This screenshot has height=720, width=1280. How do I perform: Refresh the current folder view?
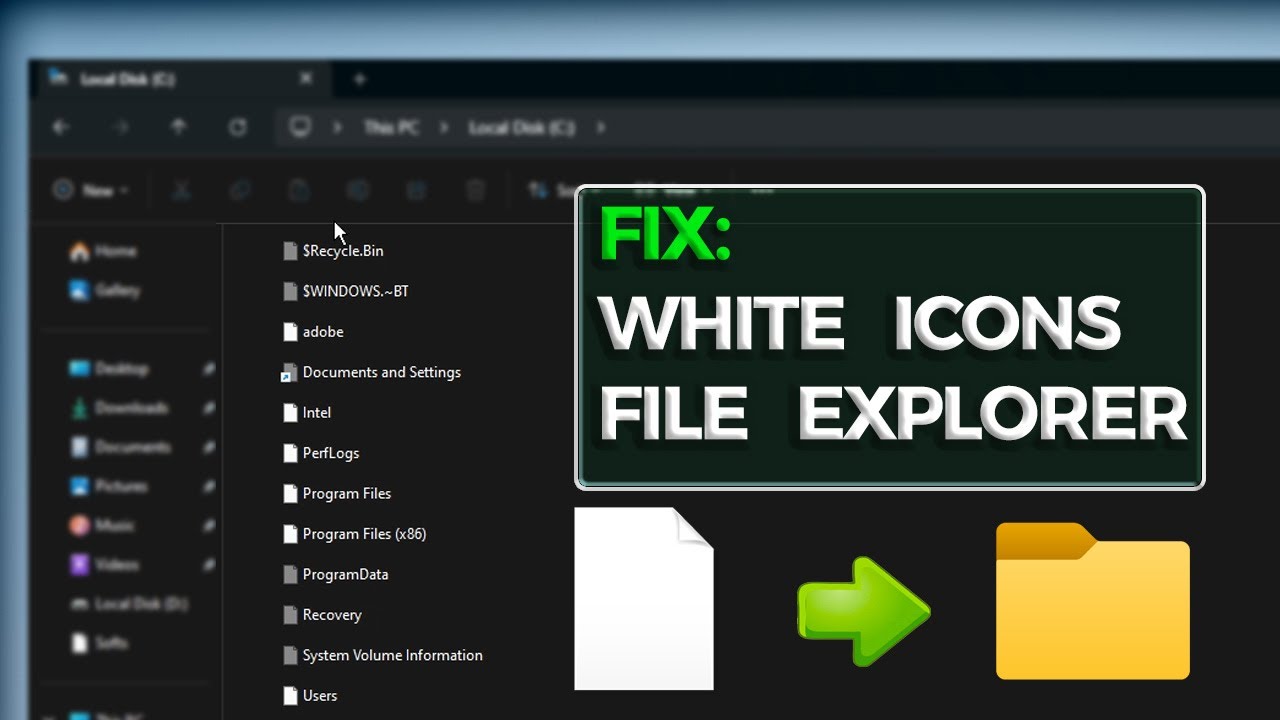click(x=237, y=127)
